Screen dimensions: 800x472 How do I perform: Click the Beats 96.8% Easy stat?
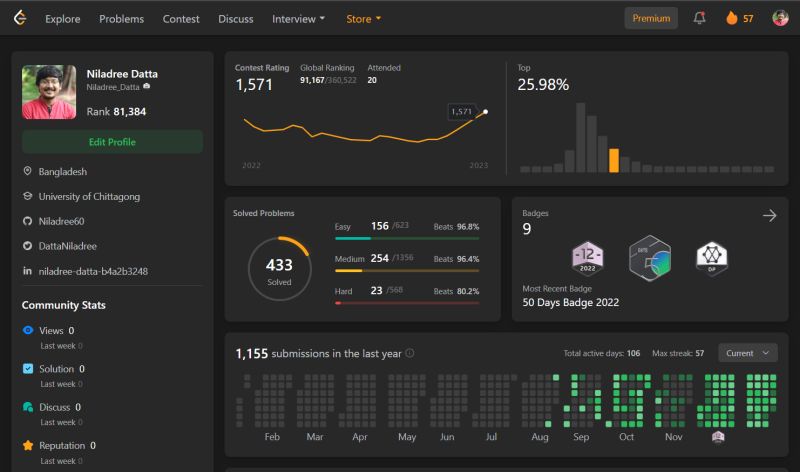pos(456,227)
